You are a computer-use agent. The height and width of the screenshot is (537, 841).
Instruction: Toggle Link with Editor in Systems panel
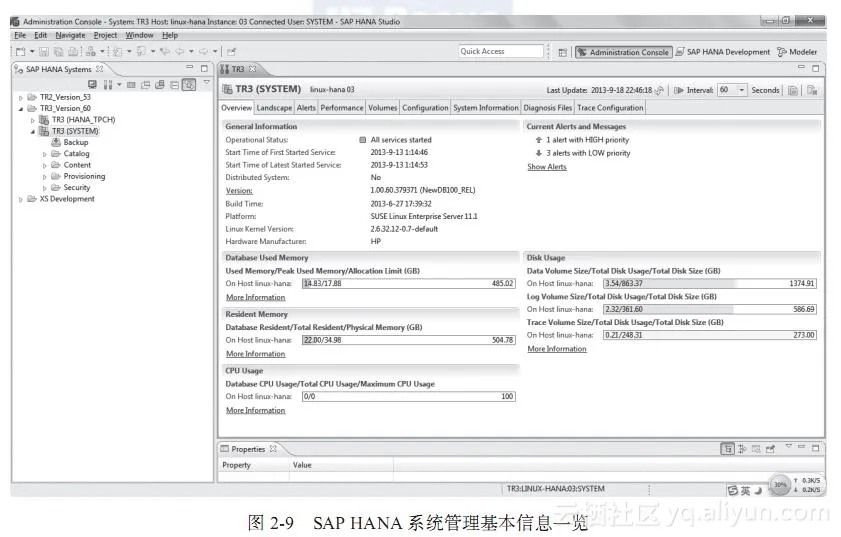[x=189, y=85]
